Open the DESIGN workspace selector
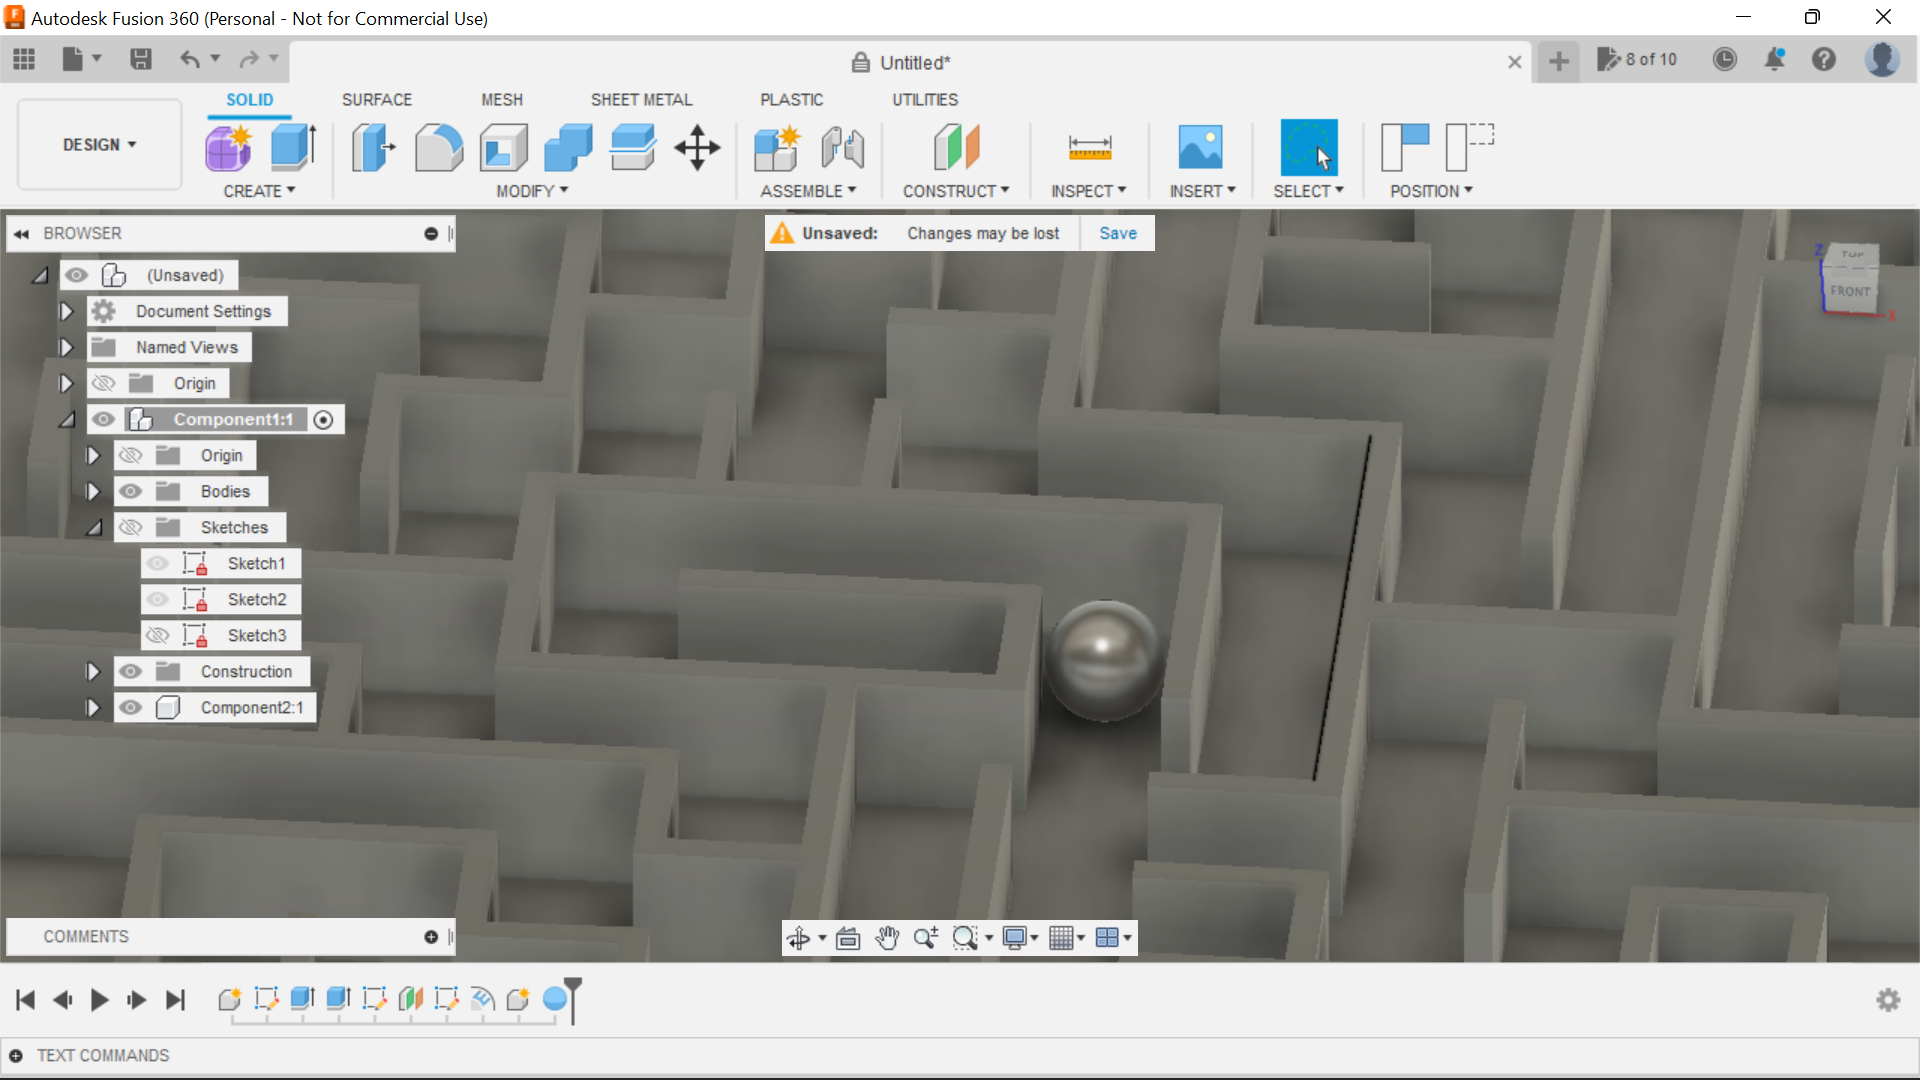Image resolution: width=1920 pixels, height=1080 pixels. point(98,144)
